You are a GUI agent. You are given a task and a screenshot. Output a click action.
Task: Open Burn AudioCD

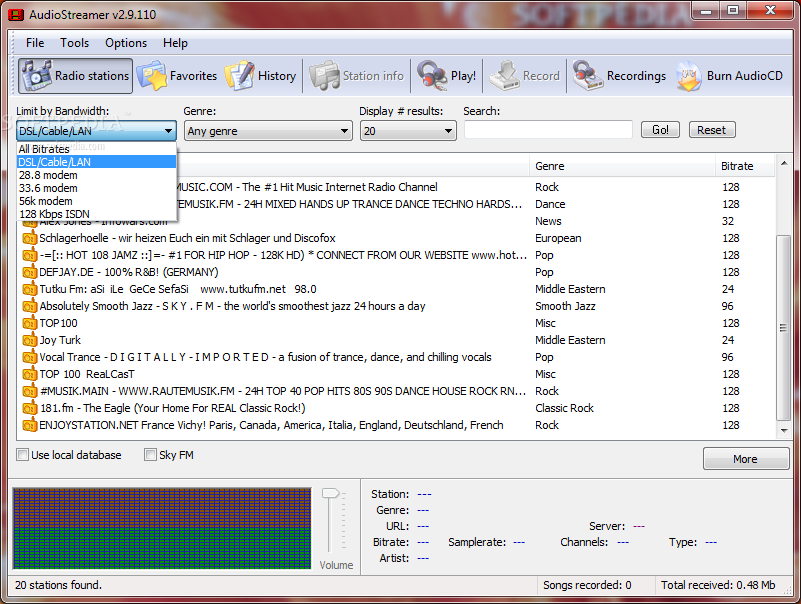tap(729, 76)
